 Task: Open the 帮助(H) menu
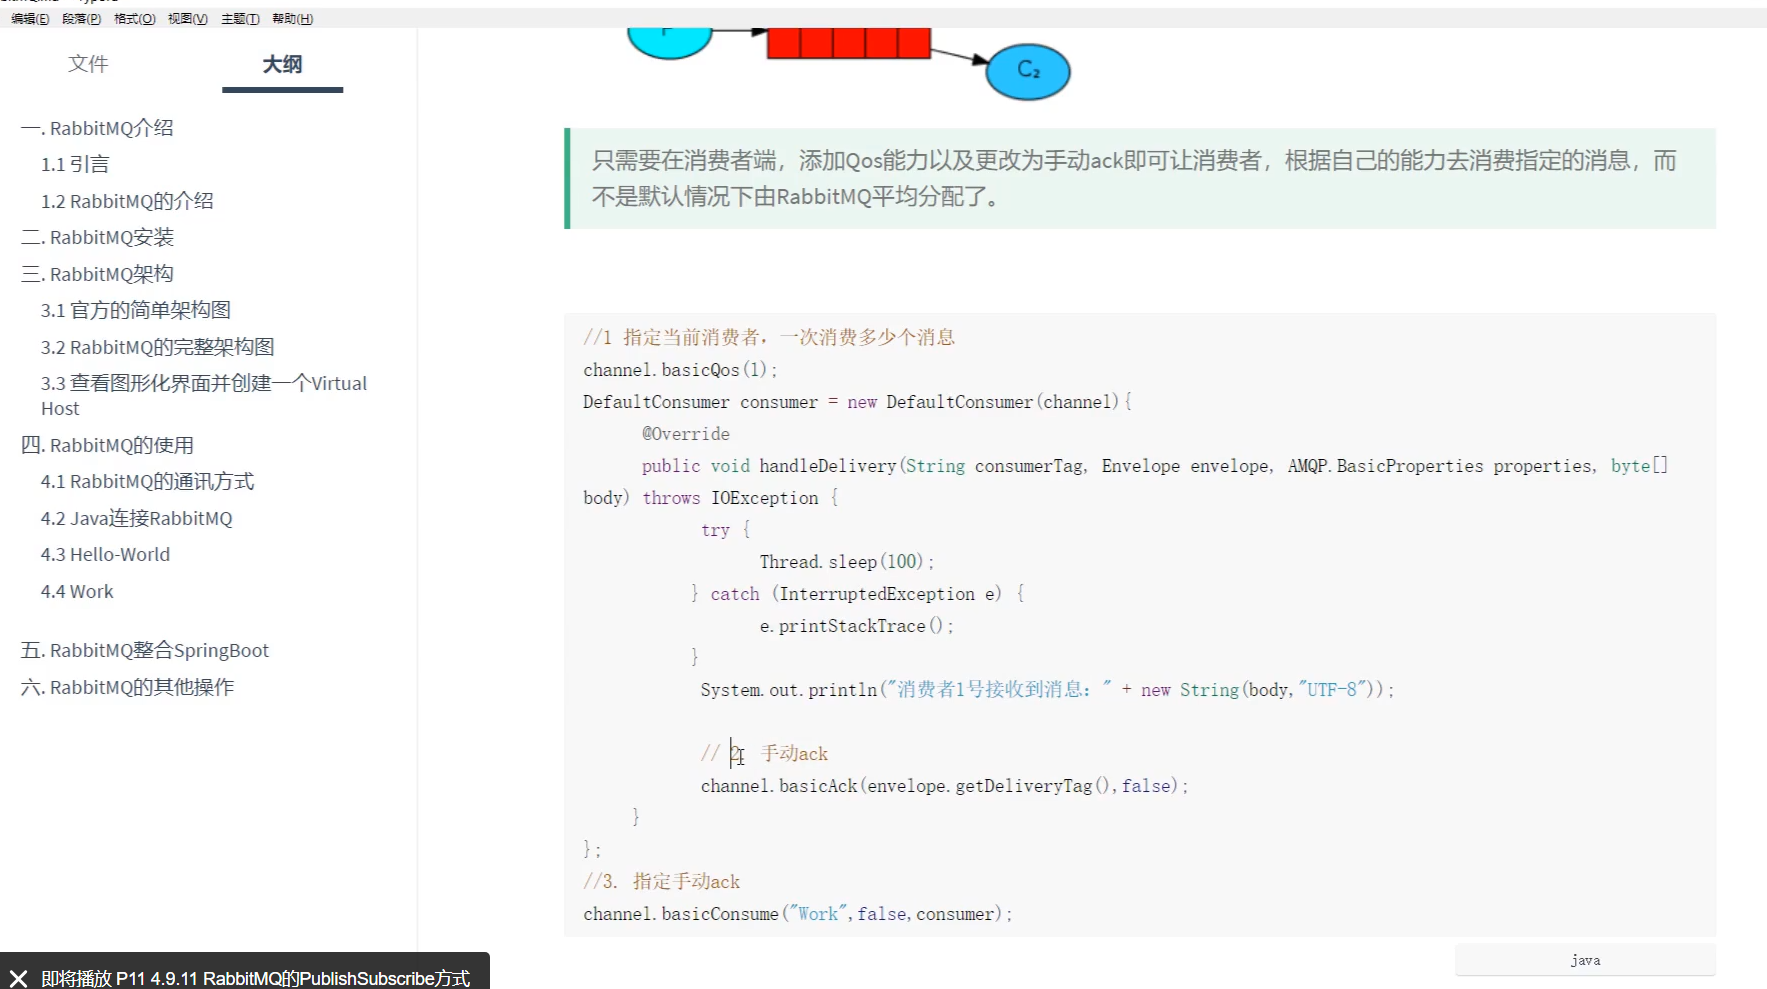coord(292,19)
